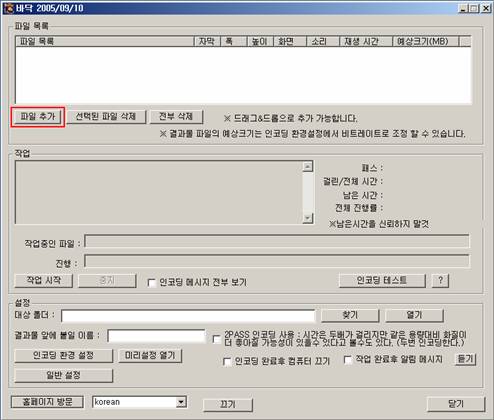Viewport: 494px width, 420px height.
Task: Open 인코딩 테스트 button
Action: (382, 280)
